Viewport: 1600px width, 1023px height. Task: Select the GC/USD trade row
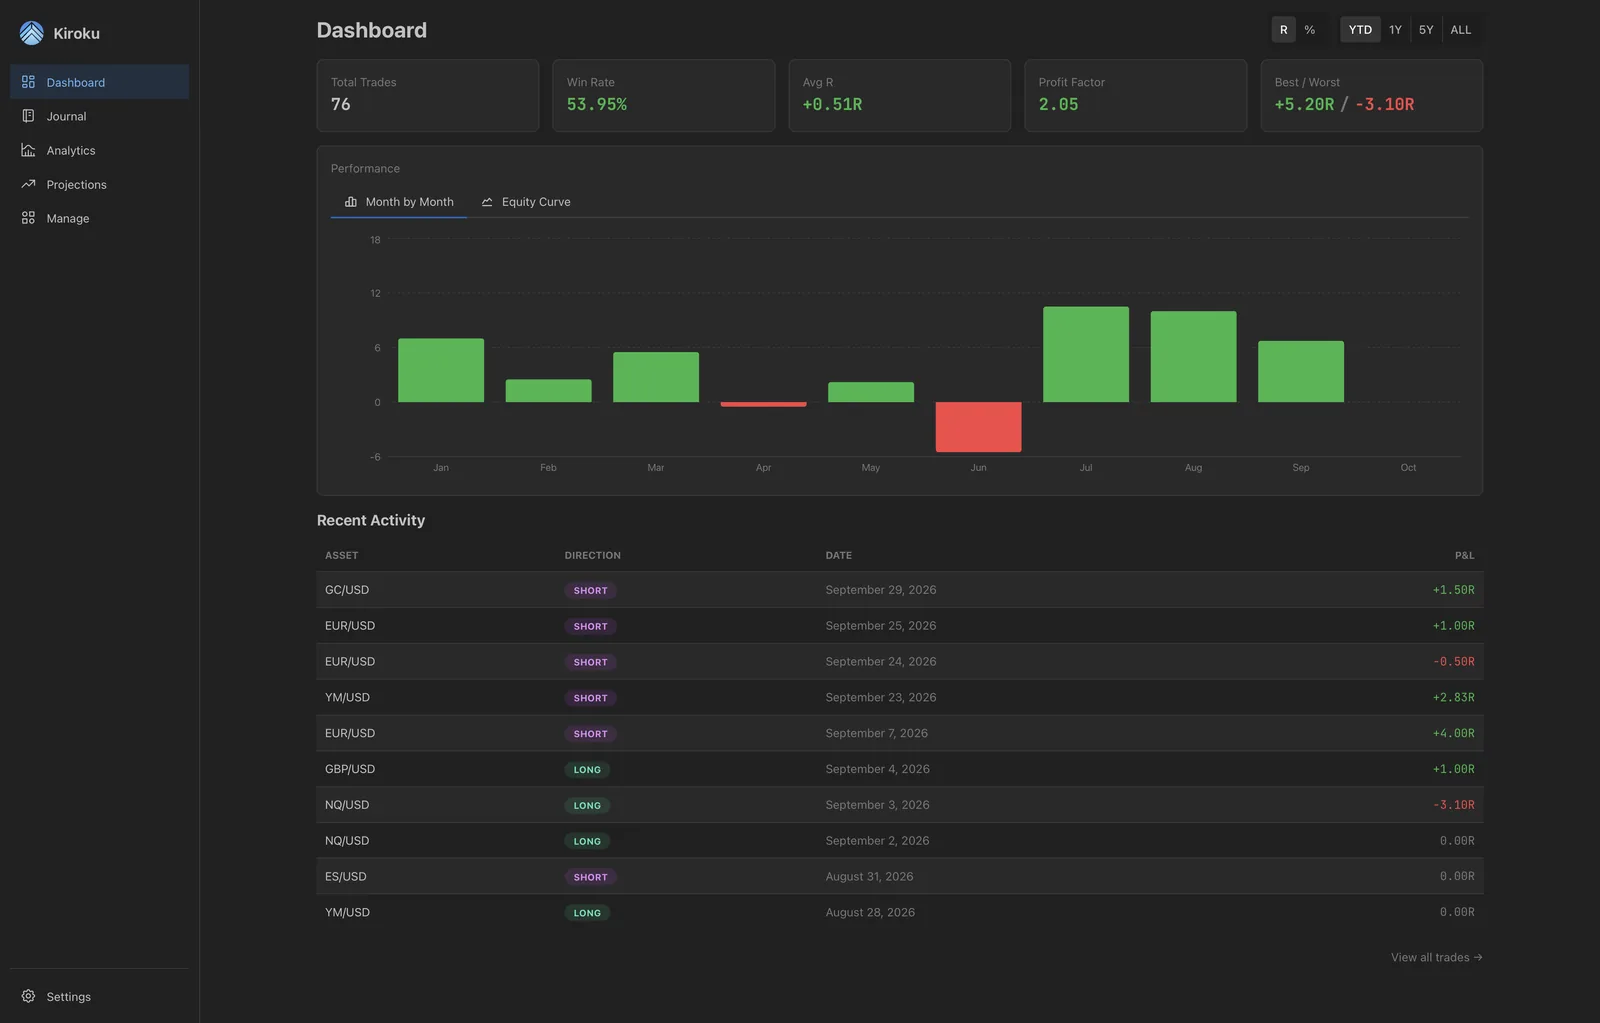click(x=899, y=590)
